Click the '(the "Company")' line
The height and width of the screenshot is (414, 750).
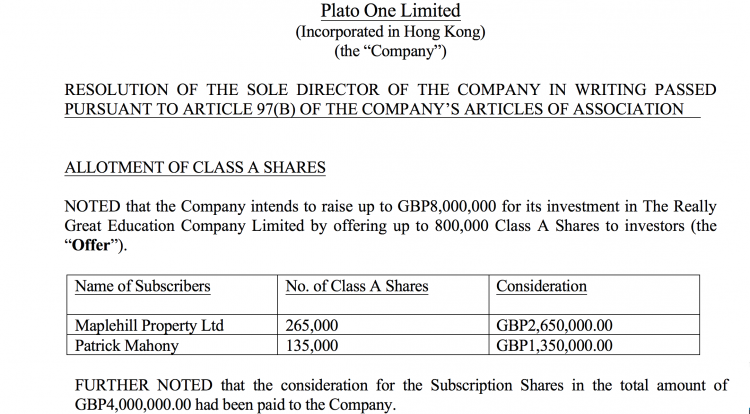tap(390, 51)
